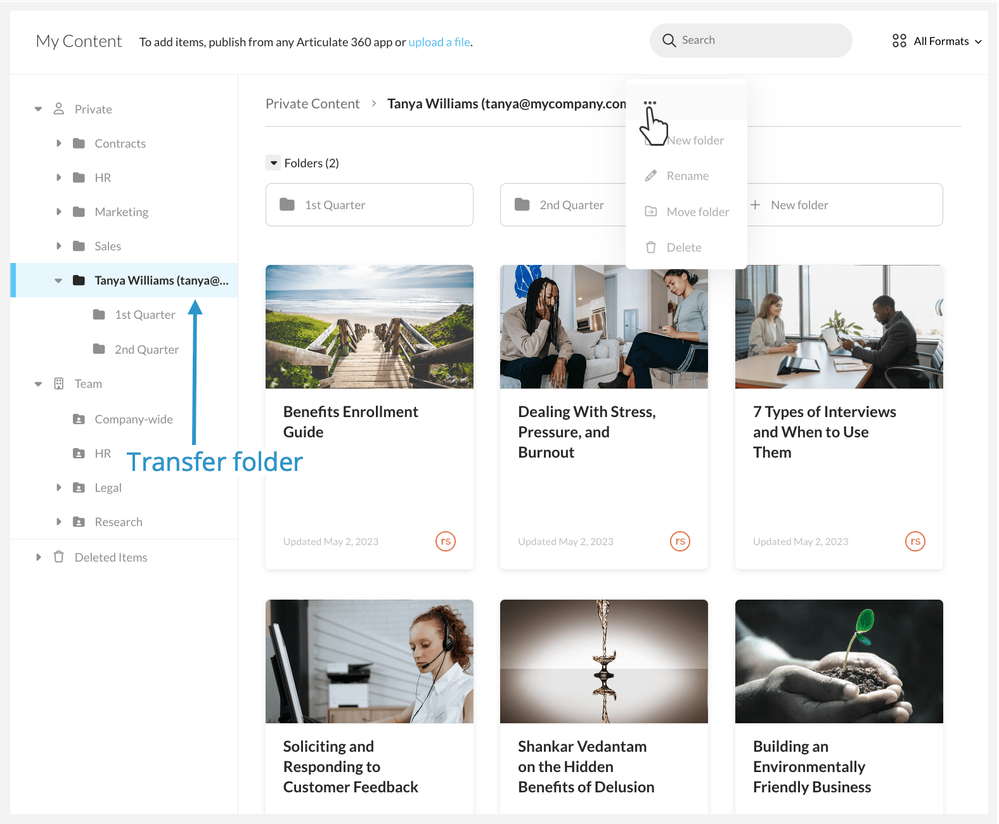
Task: Click the My Content heading
Action: pyautogui.click(x=78, y=41)
